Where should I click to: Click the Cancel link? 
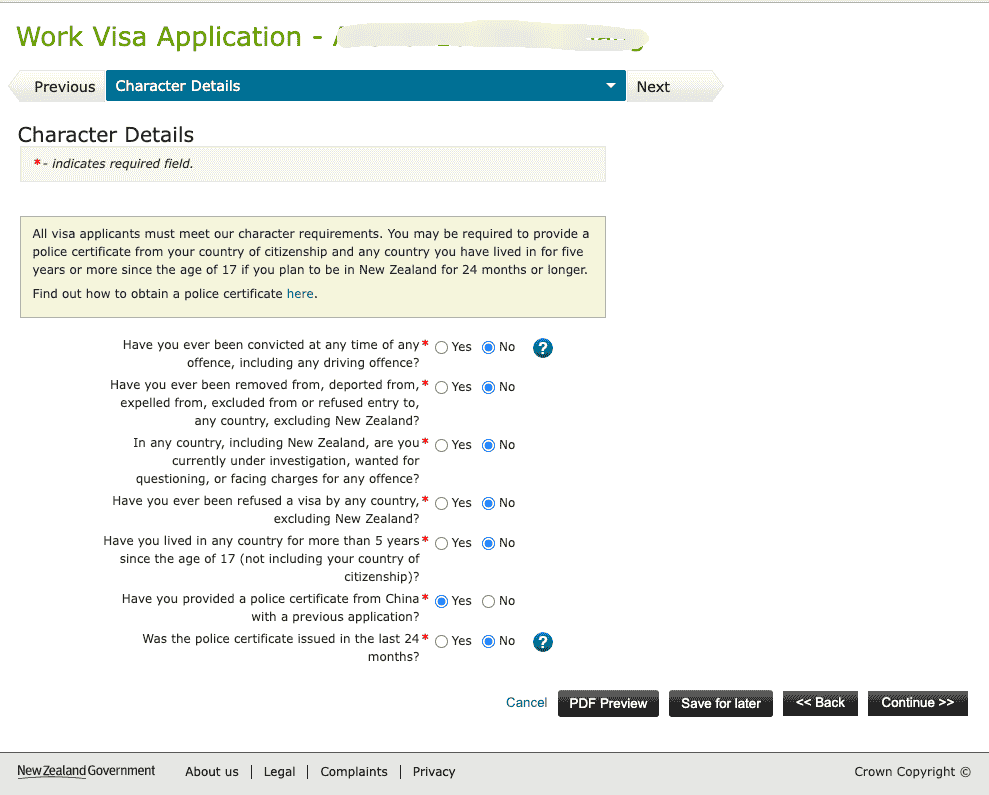(x=526, y=703)
